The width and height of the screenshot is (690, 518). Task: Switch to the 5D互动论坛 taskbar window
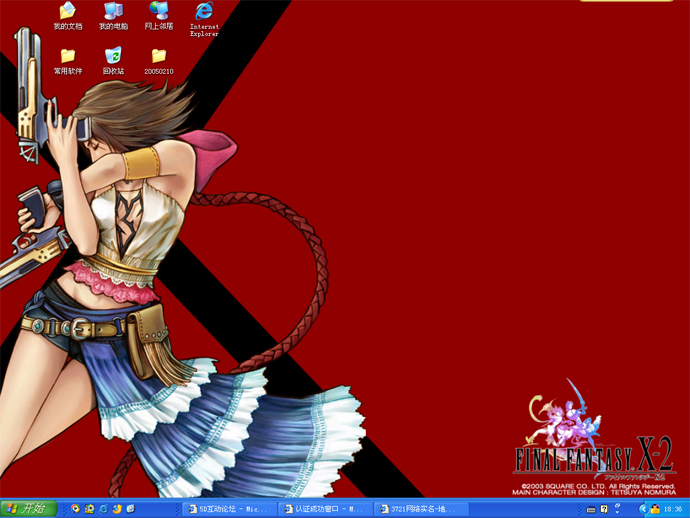coord(229,509)
